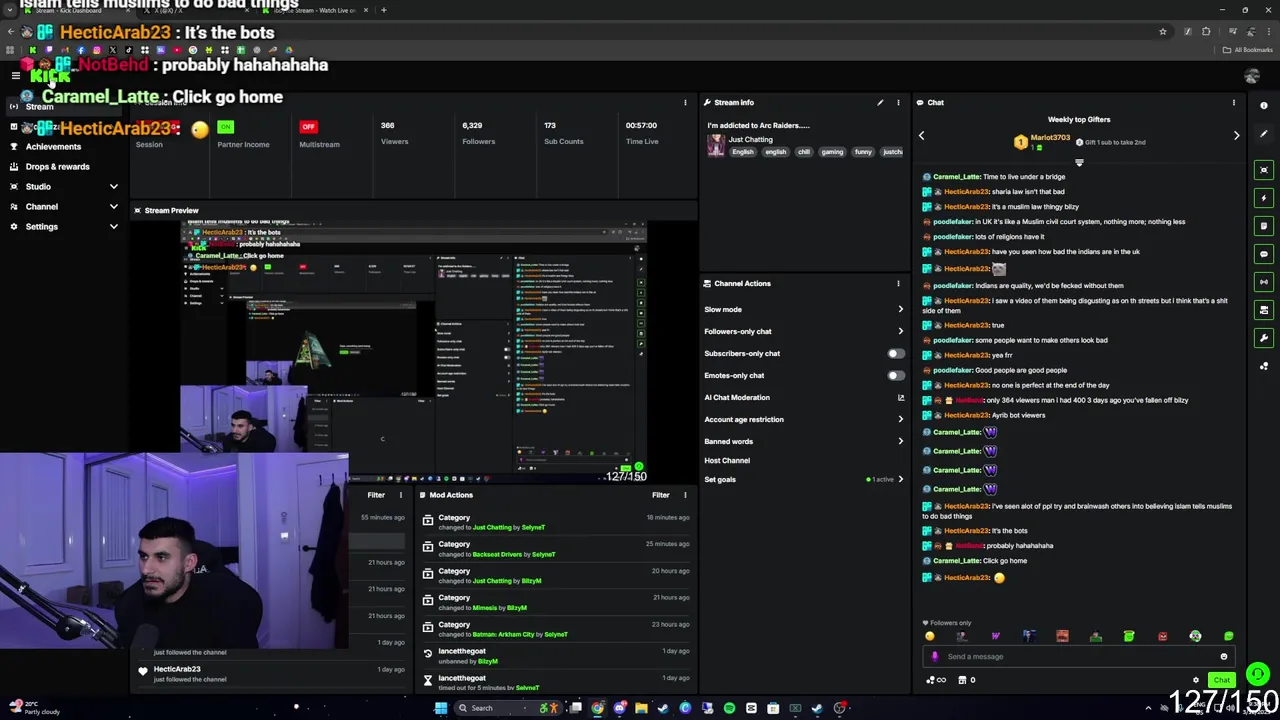Toggle chat bubble widget in right toolbar

1264,254
